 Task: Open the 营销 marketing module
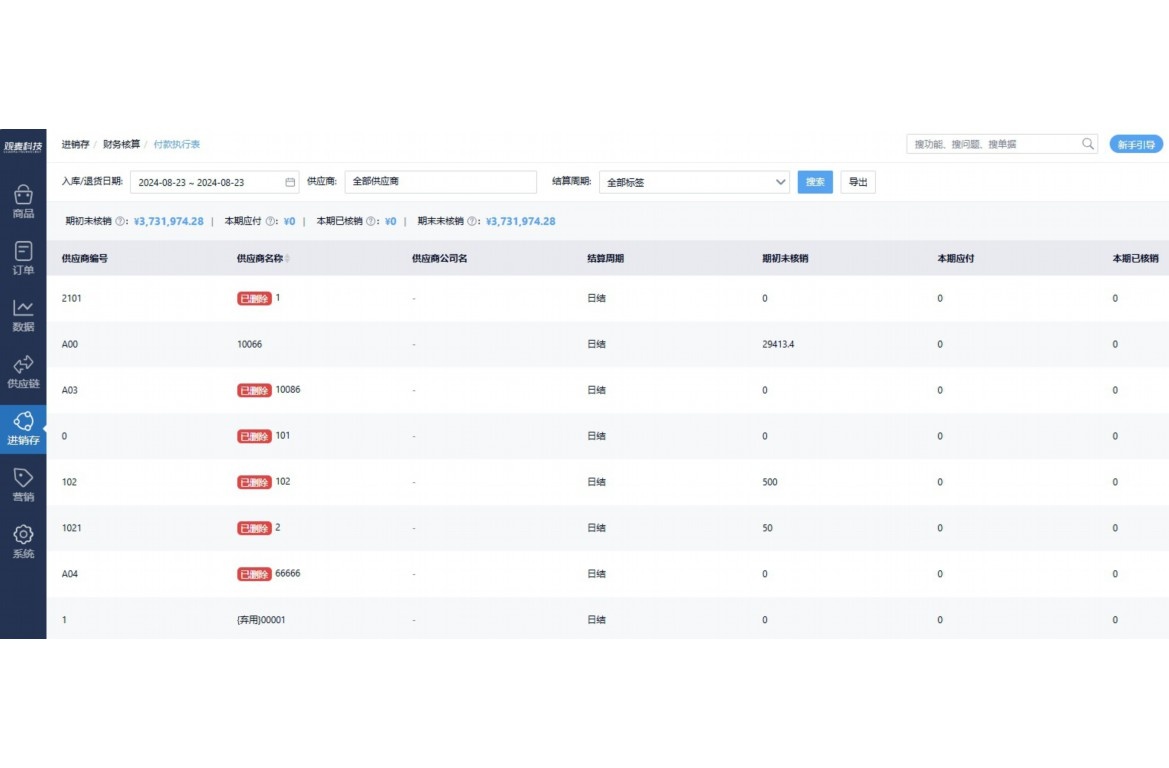coord(23,484)
